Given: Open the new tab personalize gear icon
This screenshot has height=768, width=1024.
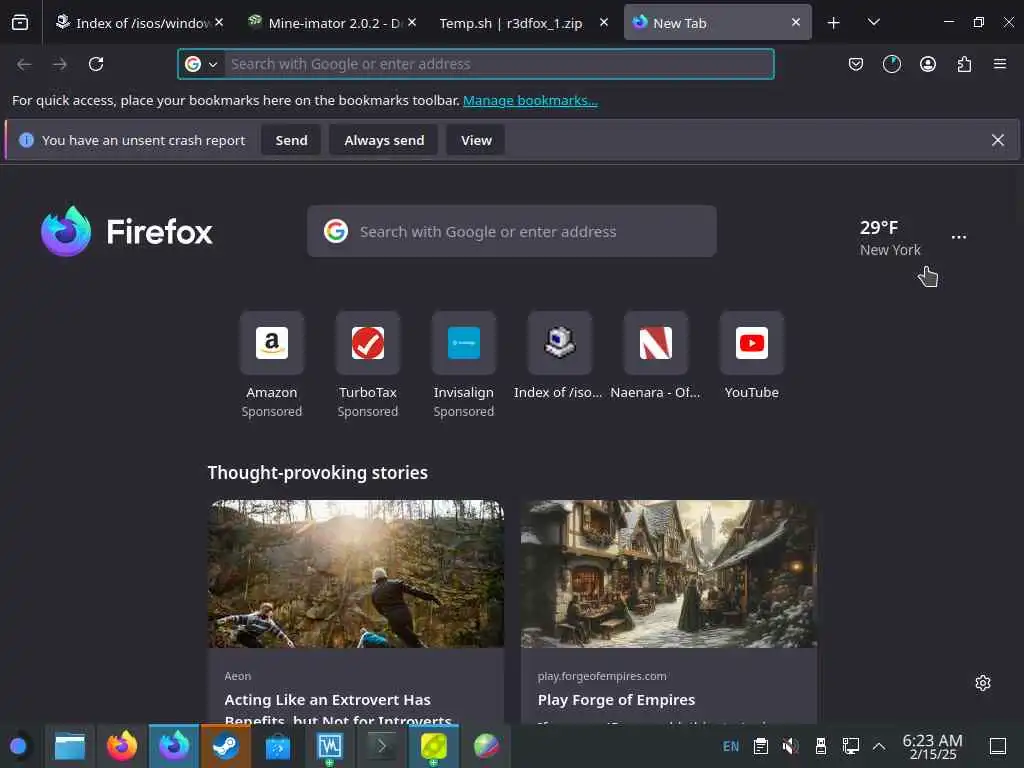Looking at the screenshot, I should (983, 683).
